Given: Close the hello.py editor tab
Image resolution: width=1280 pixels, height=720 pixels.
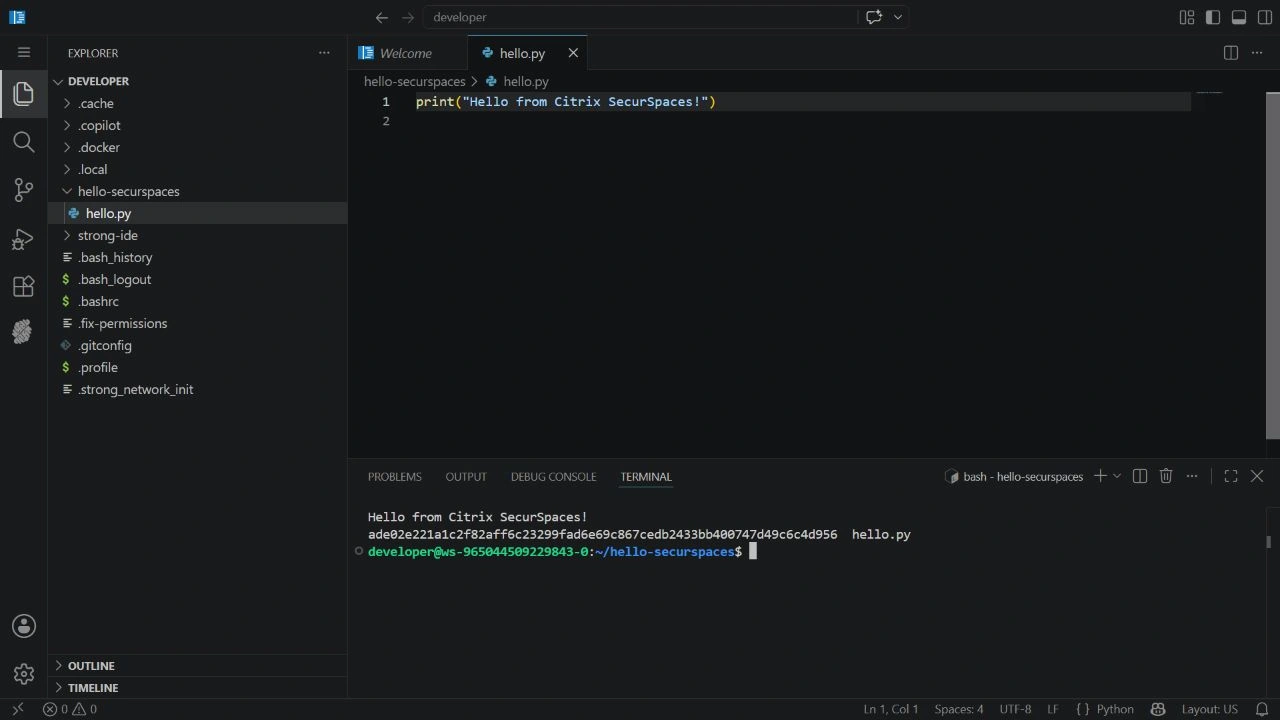Looking at the screenshot, I should [573, 53].
